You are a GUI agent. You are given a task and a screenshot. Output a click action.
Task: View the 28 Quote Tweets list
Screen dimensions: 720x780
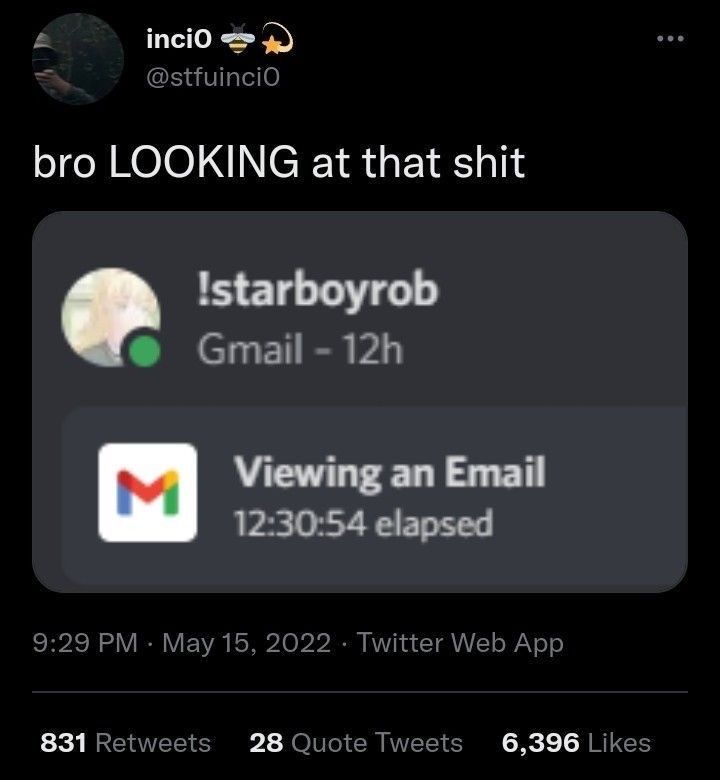(356, 743)
